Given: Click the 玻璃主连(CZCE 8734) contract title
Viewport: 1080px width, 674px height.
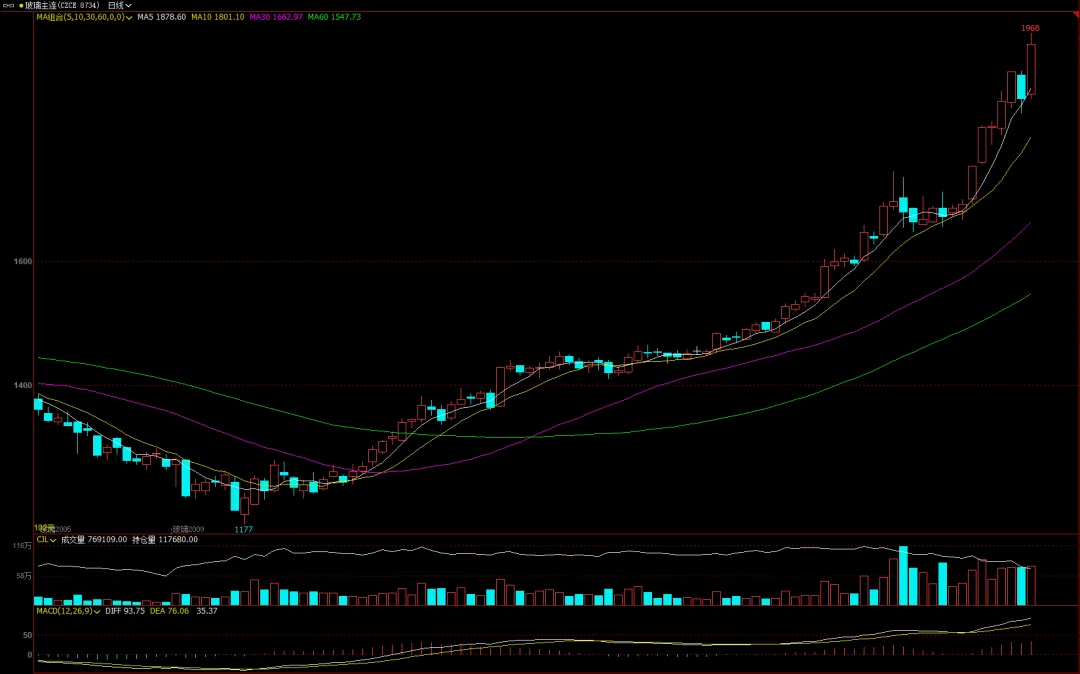Looking at the screenshot, I should pyautogui.click(x=62, y=6).
